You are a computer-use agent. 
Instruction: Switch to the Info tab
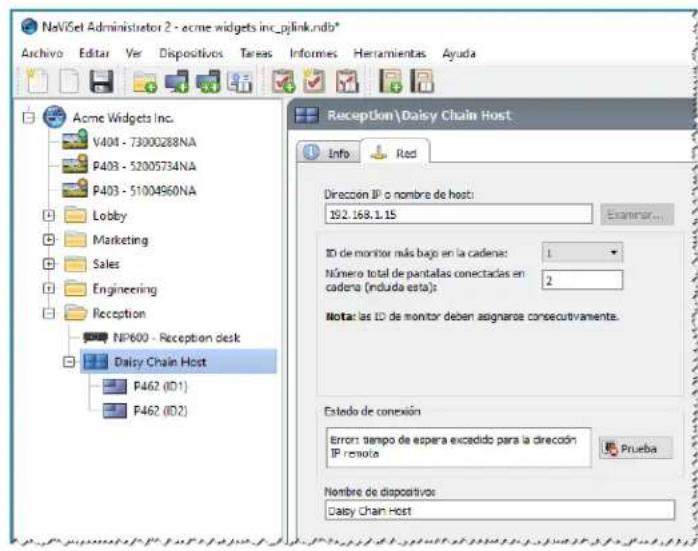pos(329,153)
